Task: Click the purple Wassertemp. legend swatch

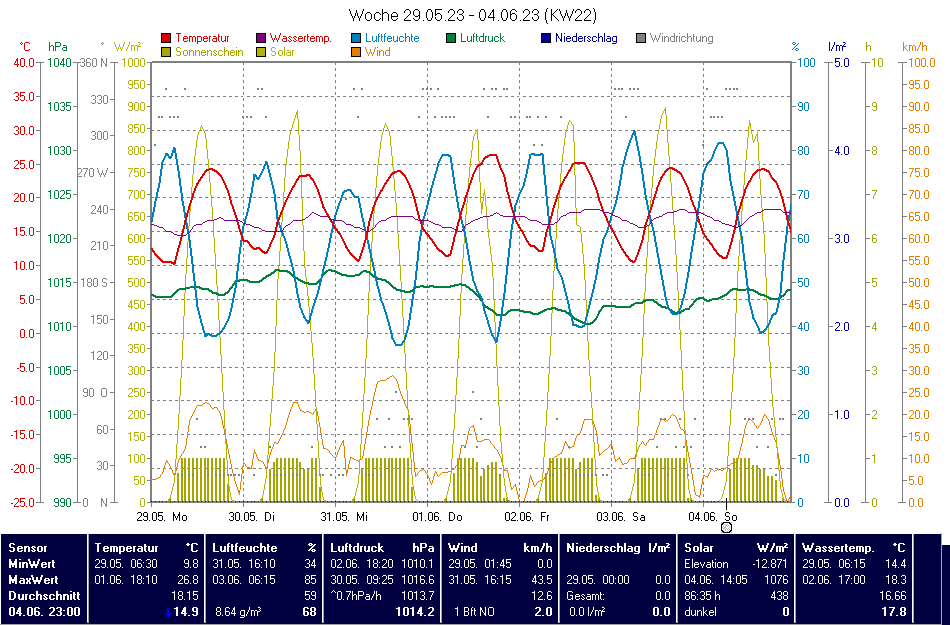Action: pyautogui.click(x=261, y=38)
